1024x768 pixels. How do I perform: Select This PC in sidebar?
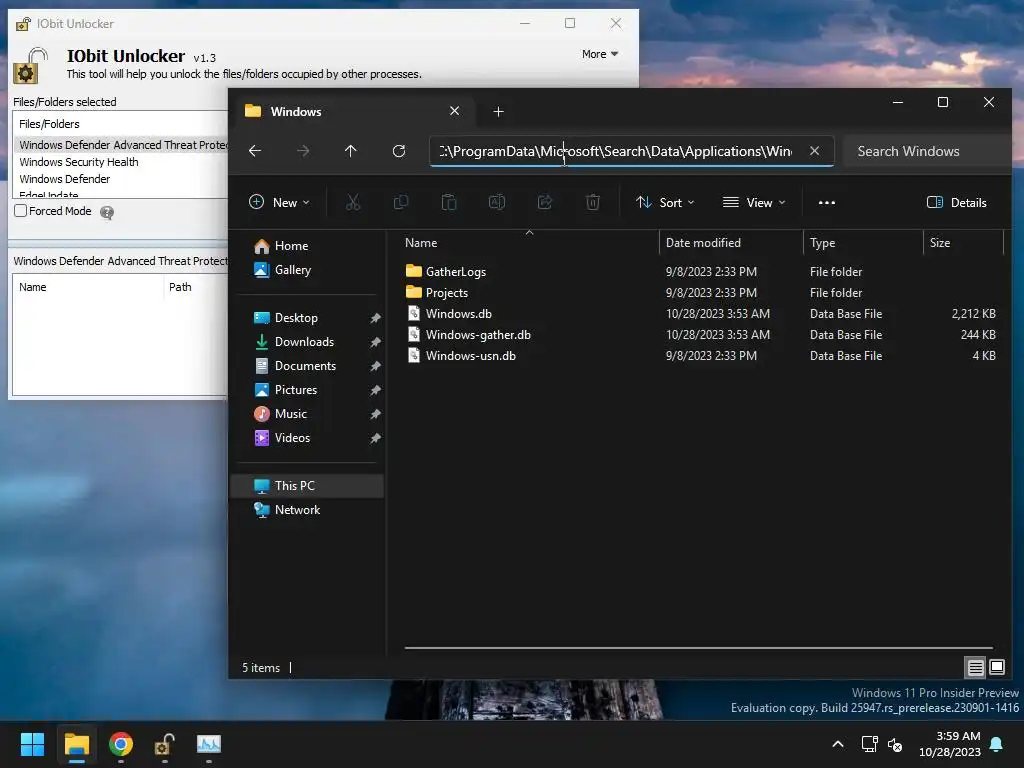click(307, 486)
